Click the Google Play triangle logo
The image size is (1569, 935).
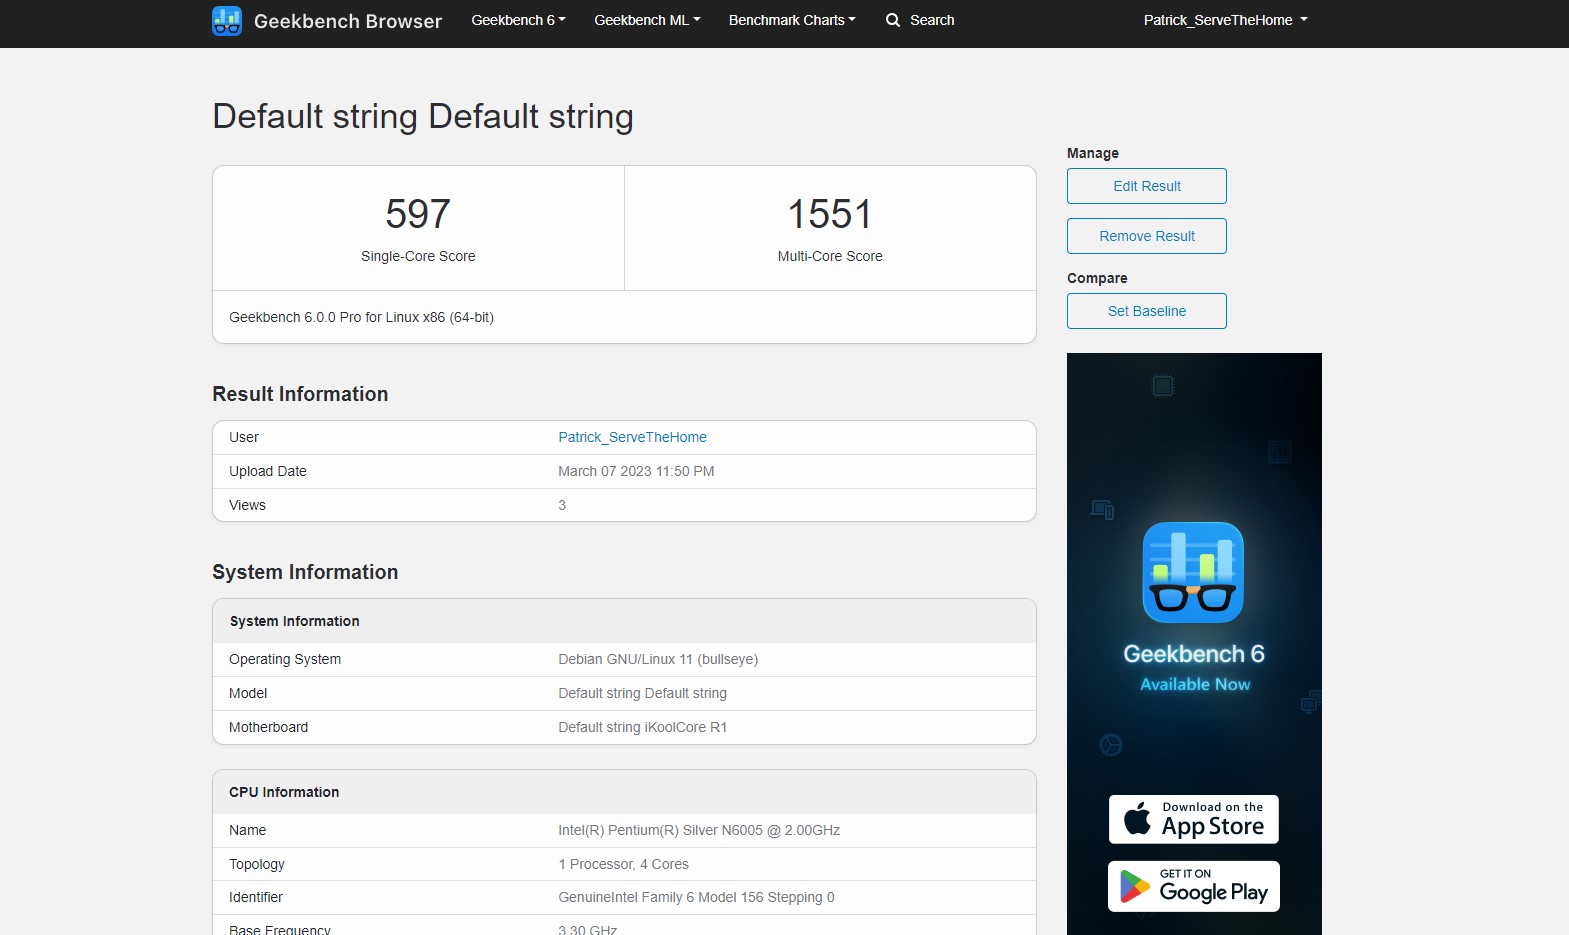(x=1134, y=887)
